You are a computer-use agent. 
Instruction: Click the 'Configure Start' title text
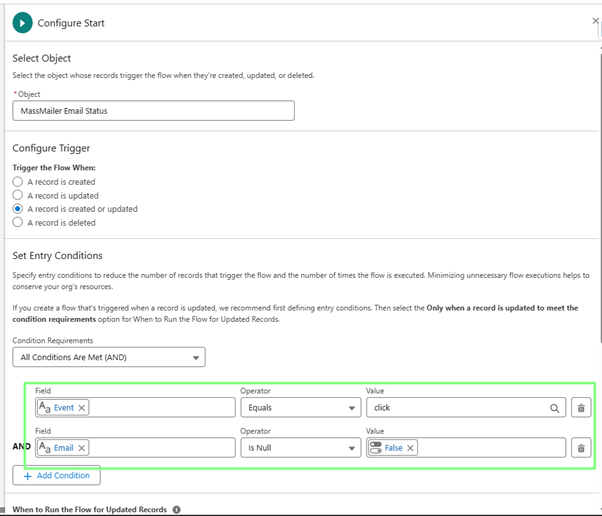(x=71, y=23)
